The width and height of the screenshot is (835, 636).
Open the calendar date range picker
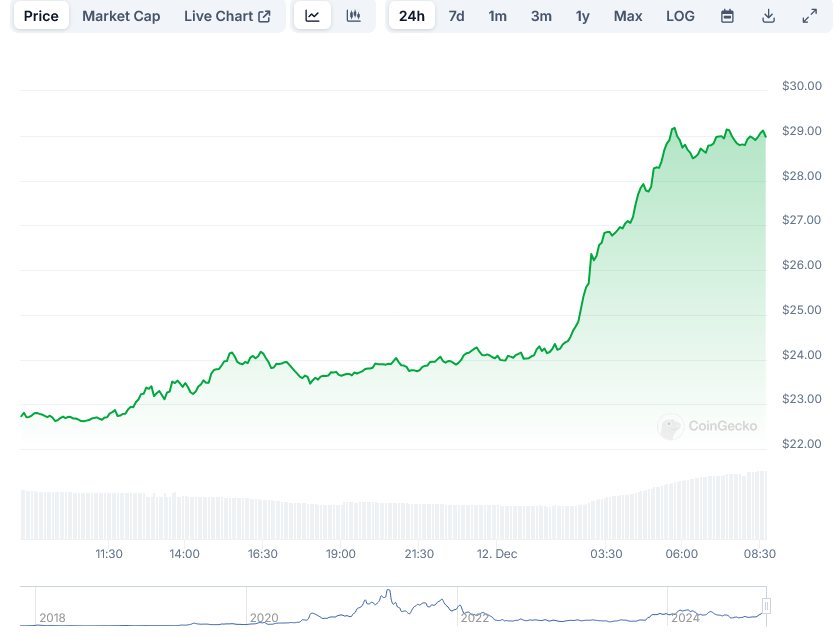727,16
